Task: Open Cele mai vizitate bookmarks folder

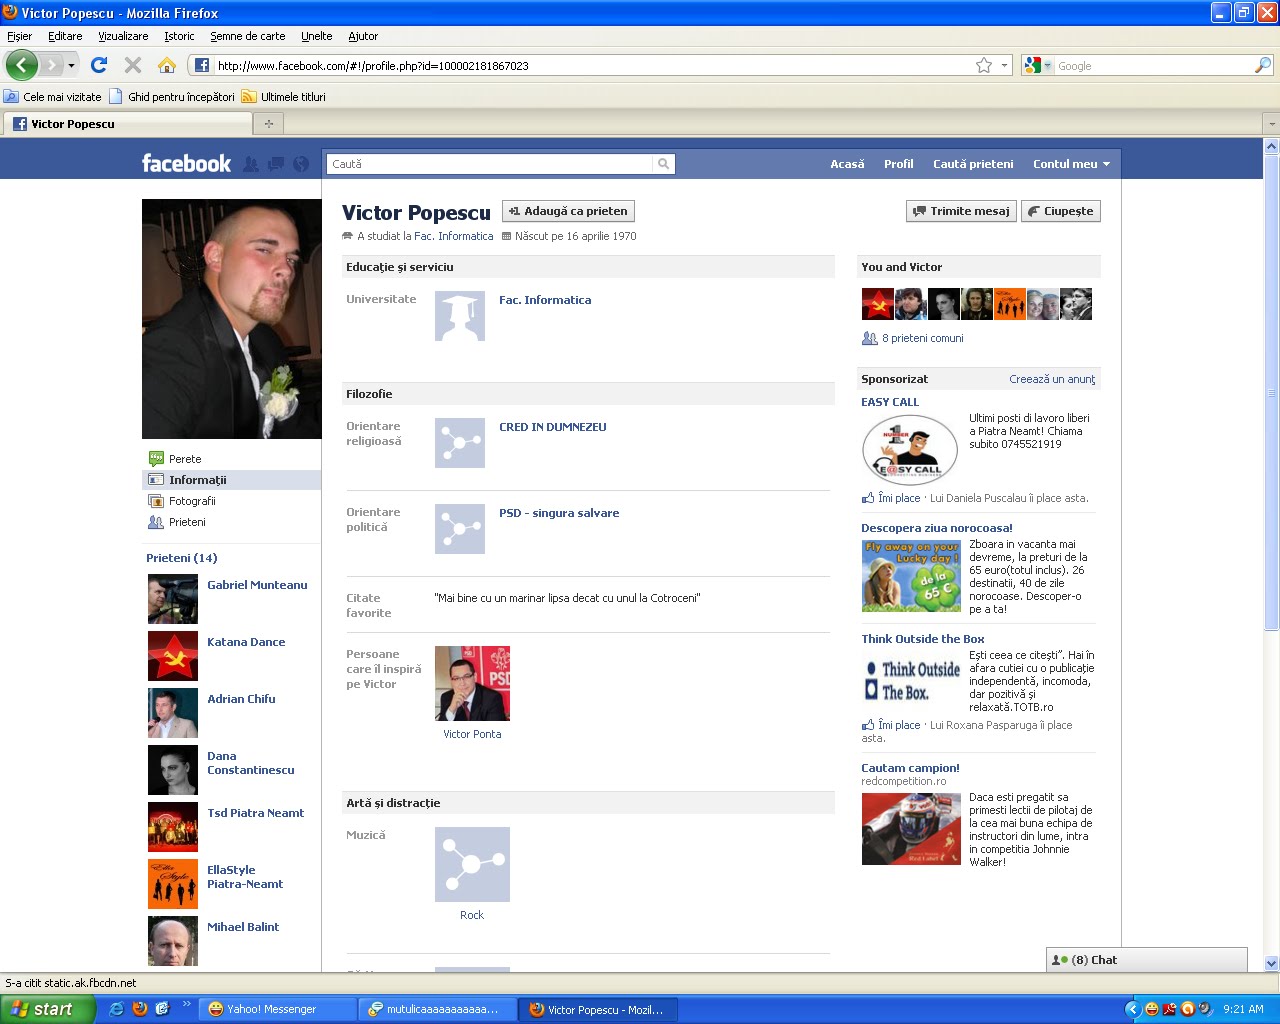Action: (x=53, y=97)
